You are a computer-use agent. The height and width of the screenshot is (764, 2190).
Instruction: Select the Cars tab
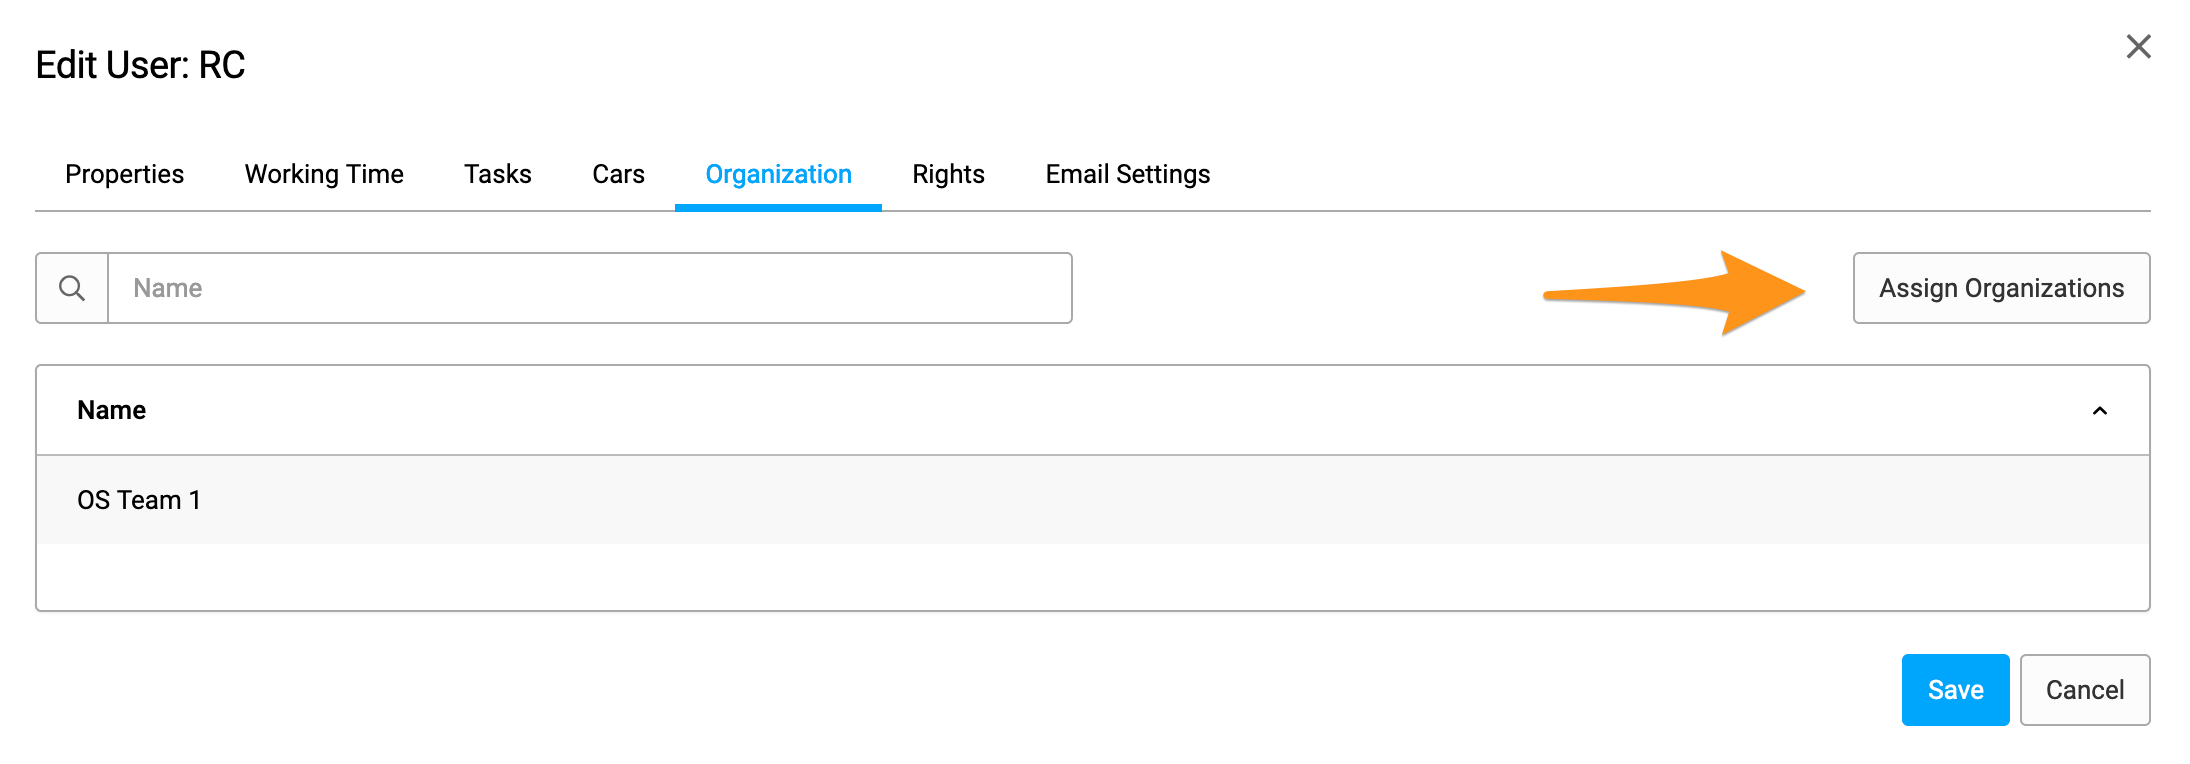[x=618, y=174]
